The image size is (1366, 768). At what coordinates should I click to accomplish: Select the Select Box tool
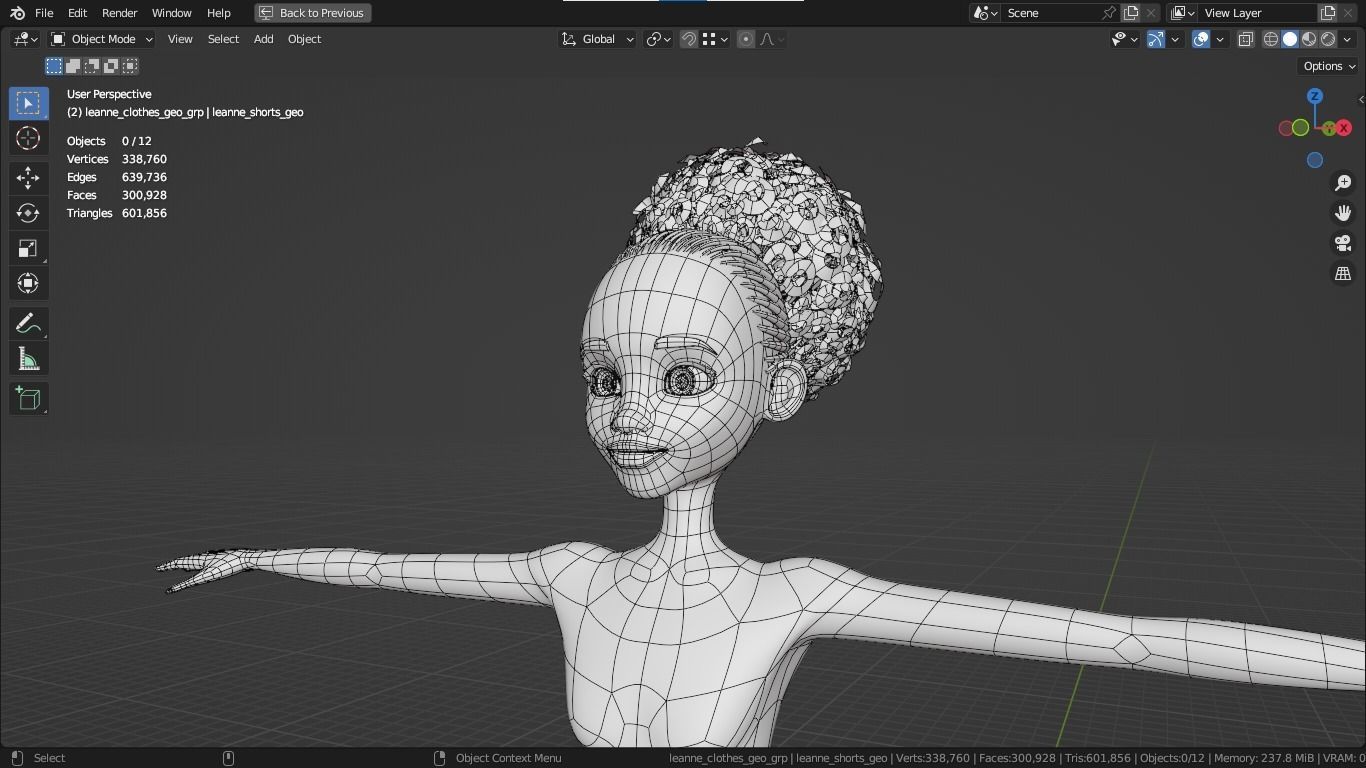(28, 103)
